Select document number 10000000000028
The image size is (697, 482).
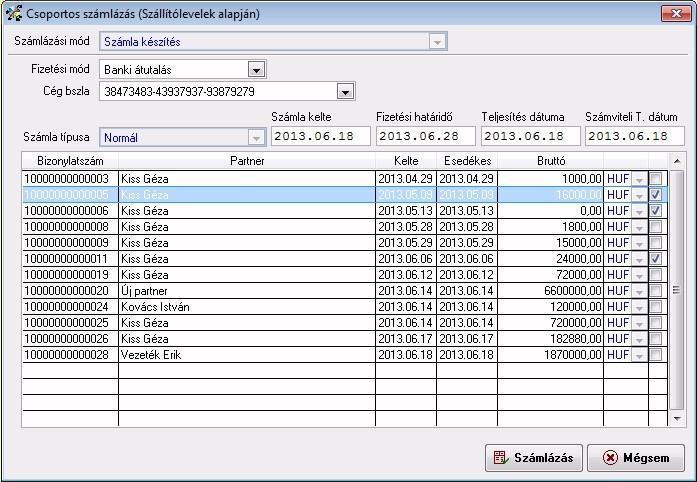(x=70, y=355)
